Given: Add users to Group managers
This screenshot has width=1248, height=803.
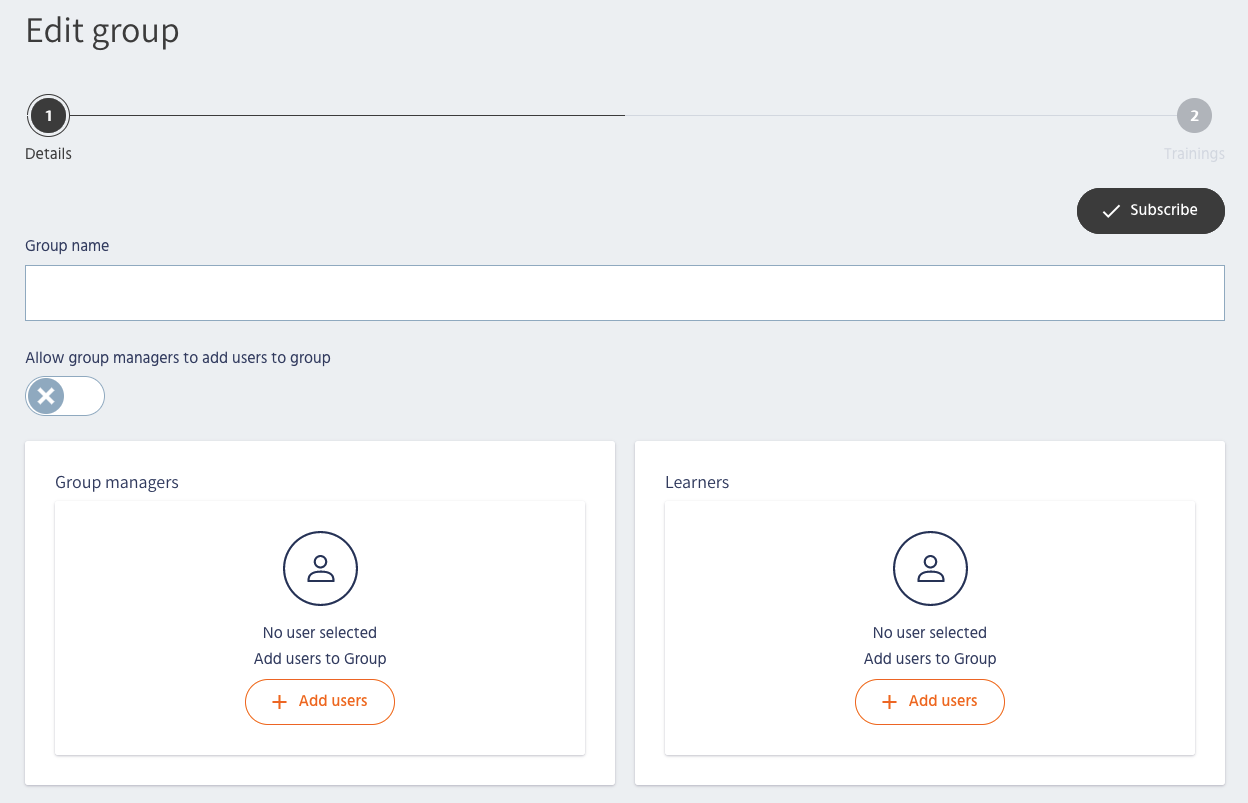Looking at the screenshot, I should click(x=320, y=702).
